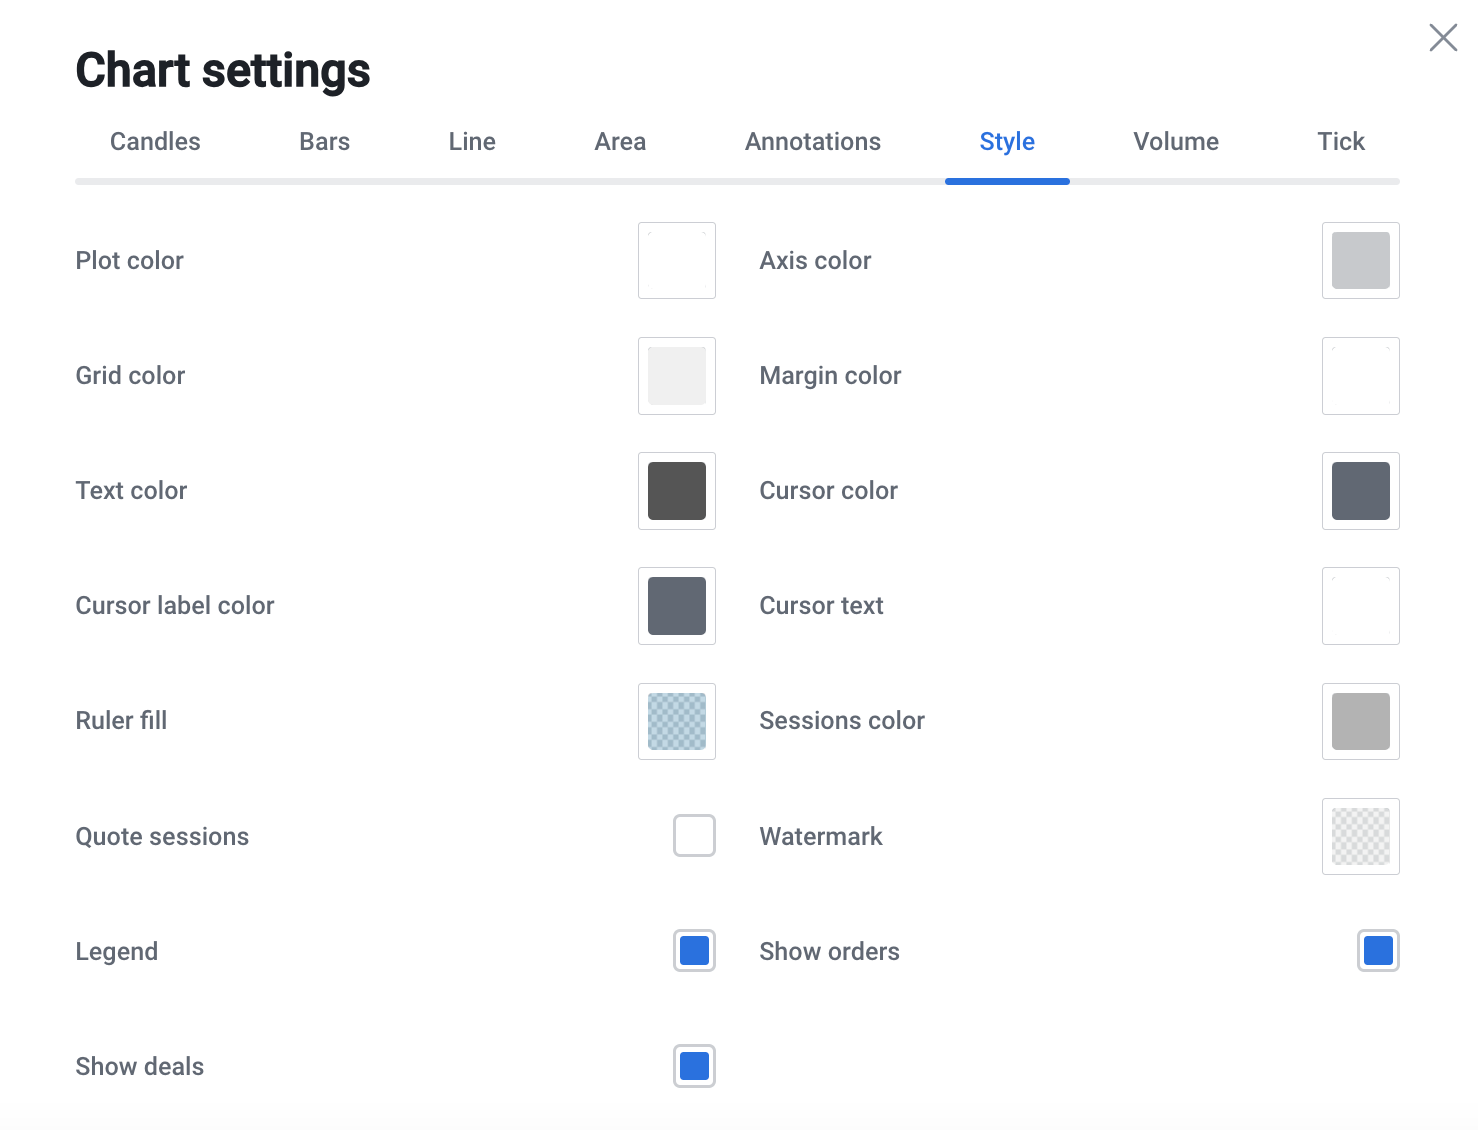The image size is (1478, 1130).
Task: Open the Watermark color swatch
Action: 1360,836
